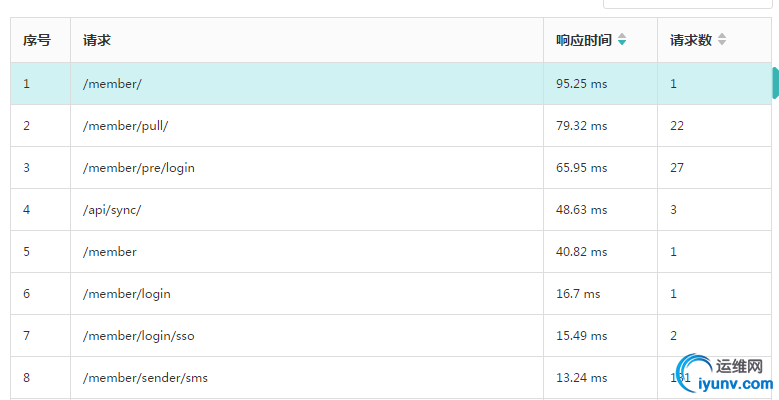Click the teal side tab on right edge
The height and width of the screenshot is (400, 779).
coord(775,83)
